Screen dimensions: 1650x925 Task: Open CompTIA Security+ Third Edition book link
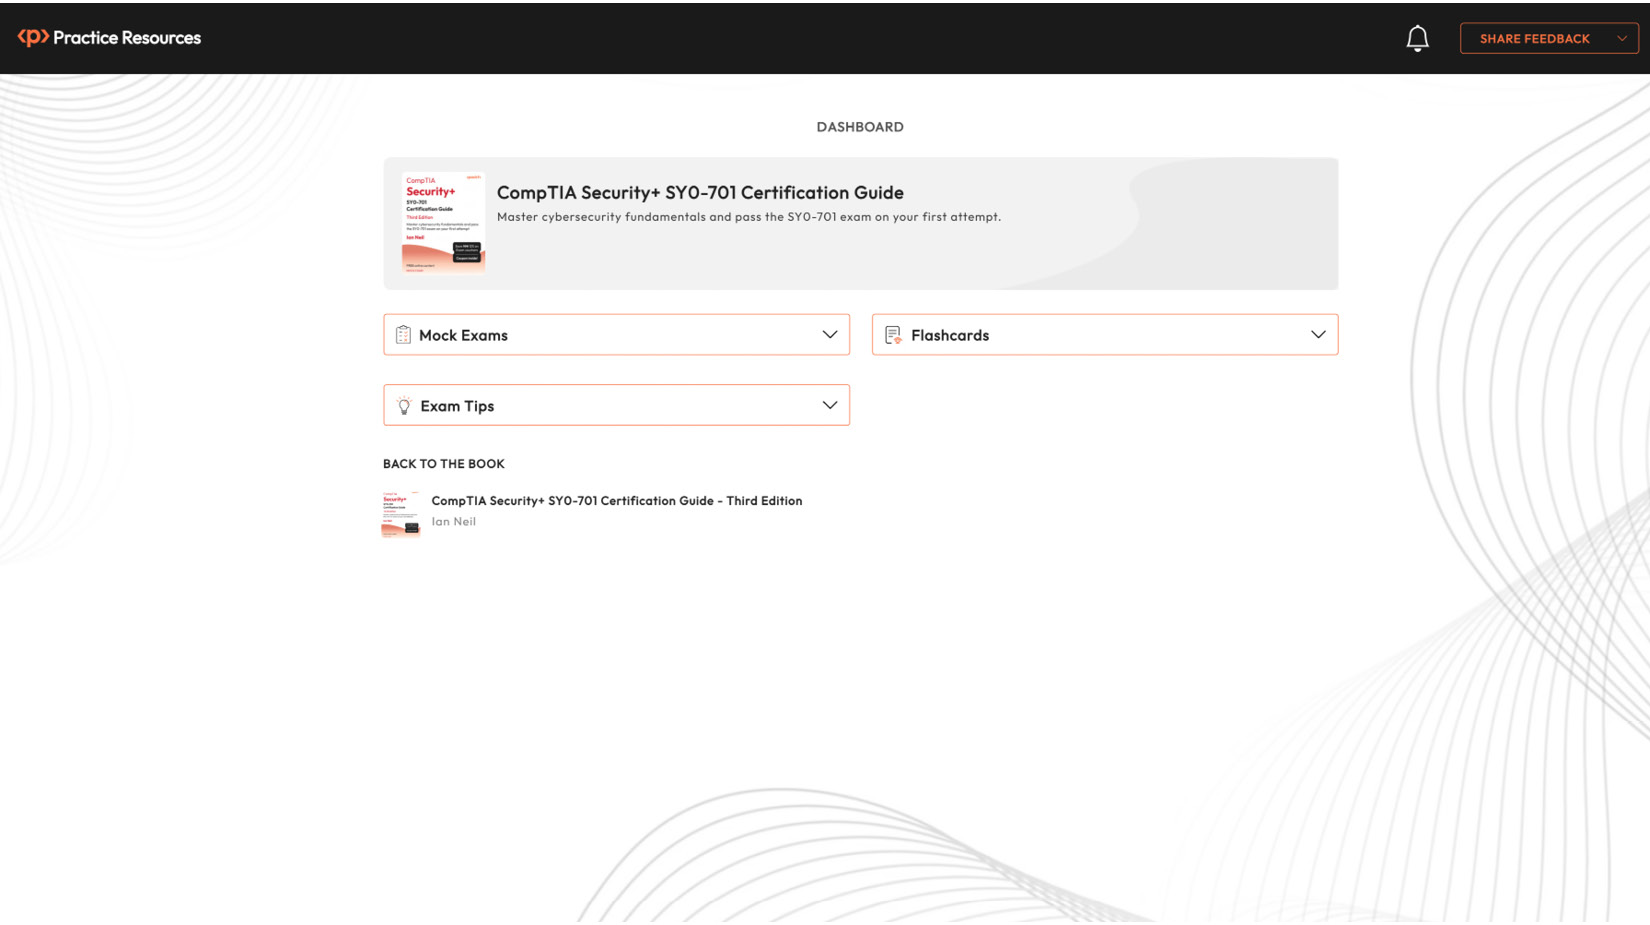coord(617,501)
